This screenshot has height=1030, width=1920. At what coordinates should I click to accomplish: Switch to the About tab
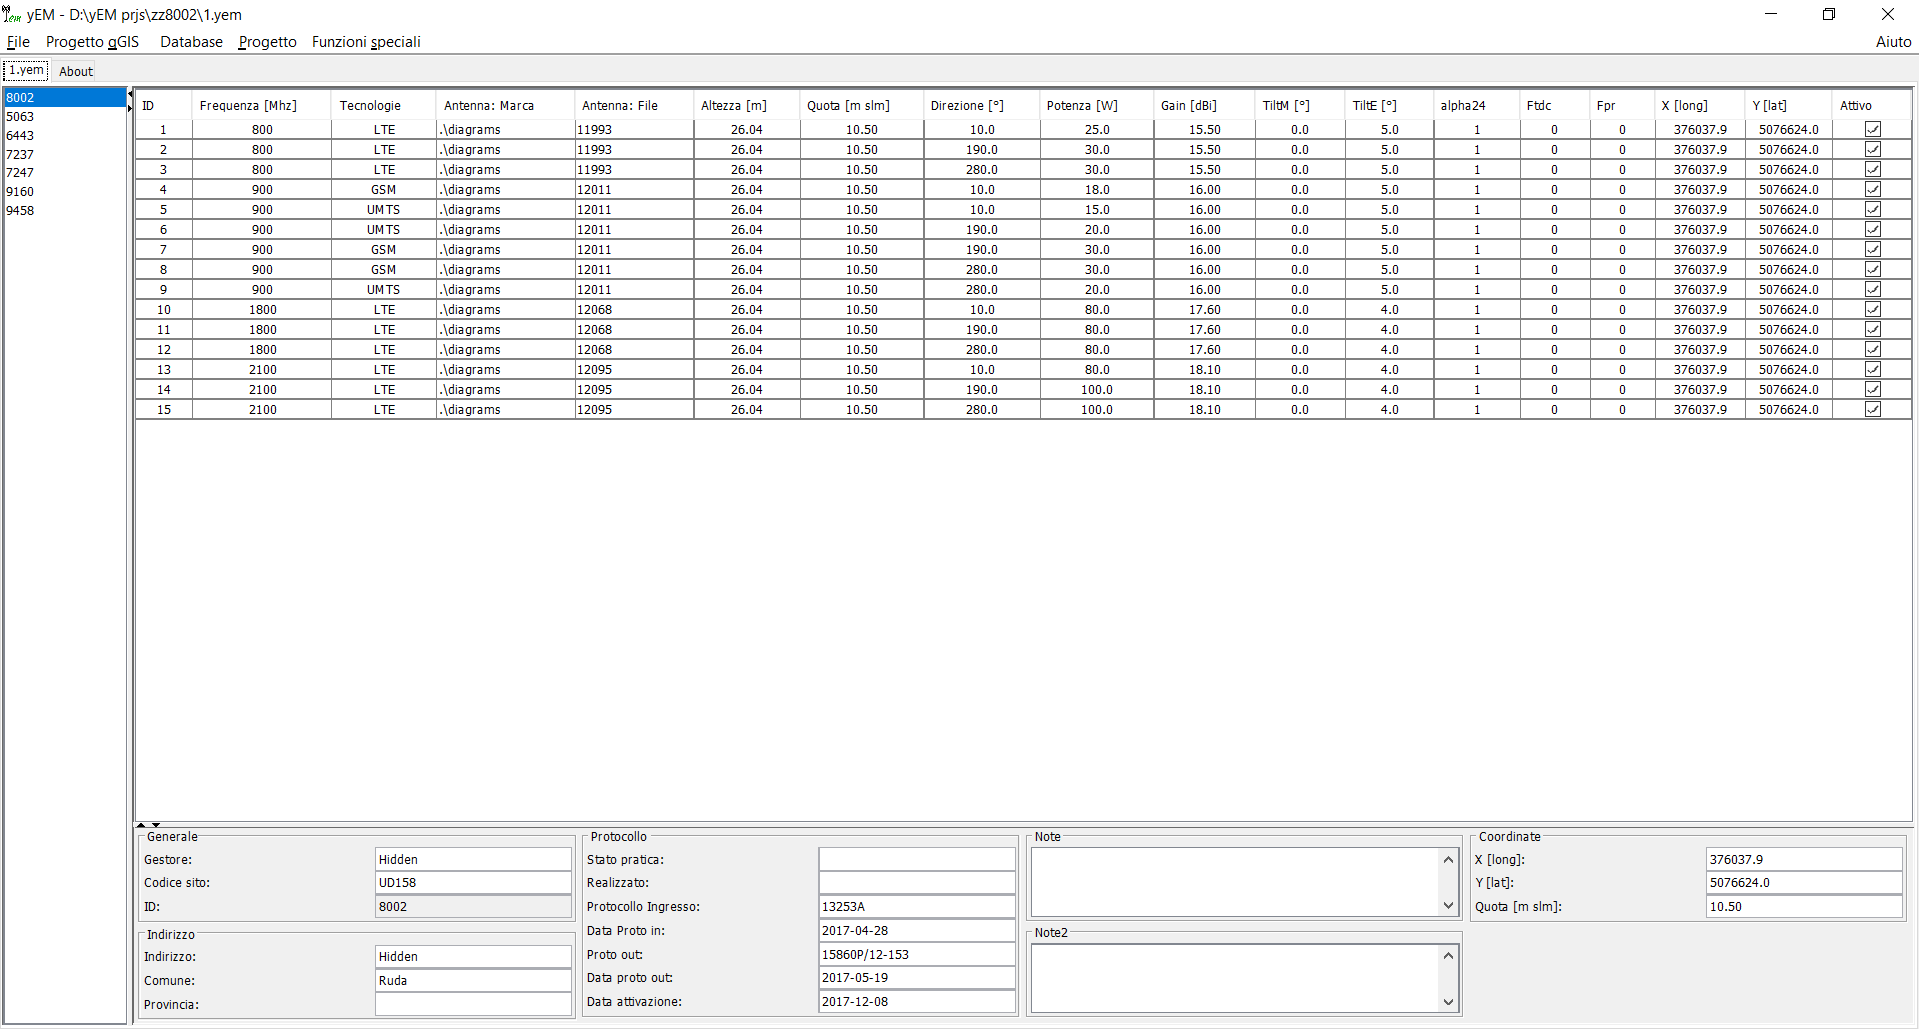tap(76, 71)
